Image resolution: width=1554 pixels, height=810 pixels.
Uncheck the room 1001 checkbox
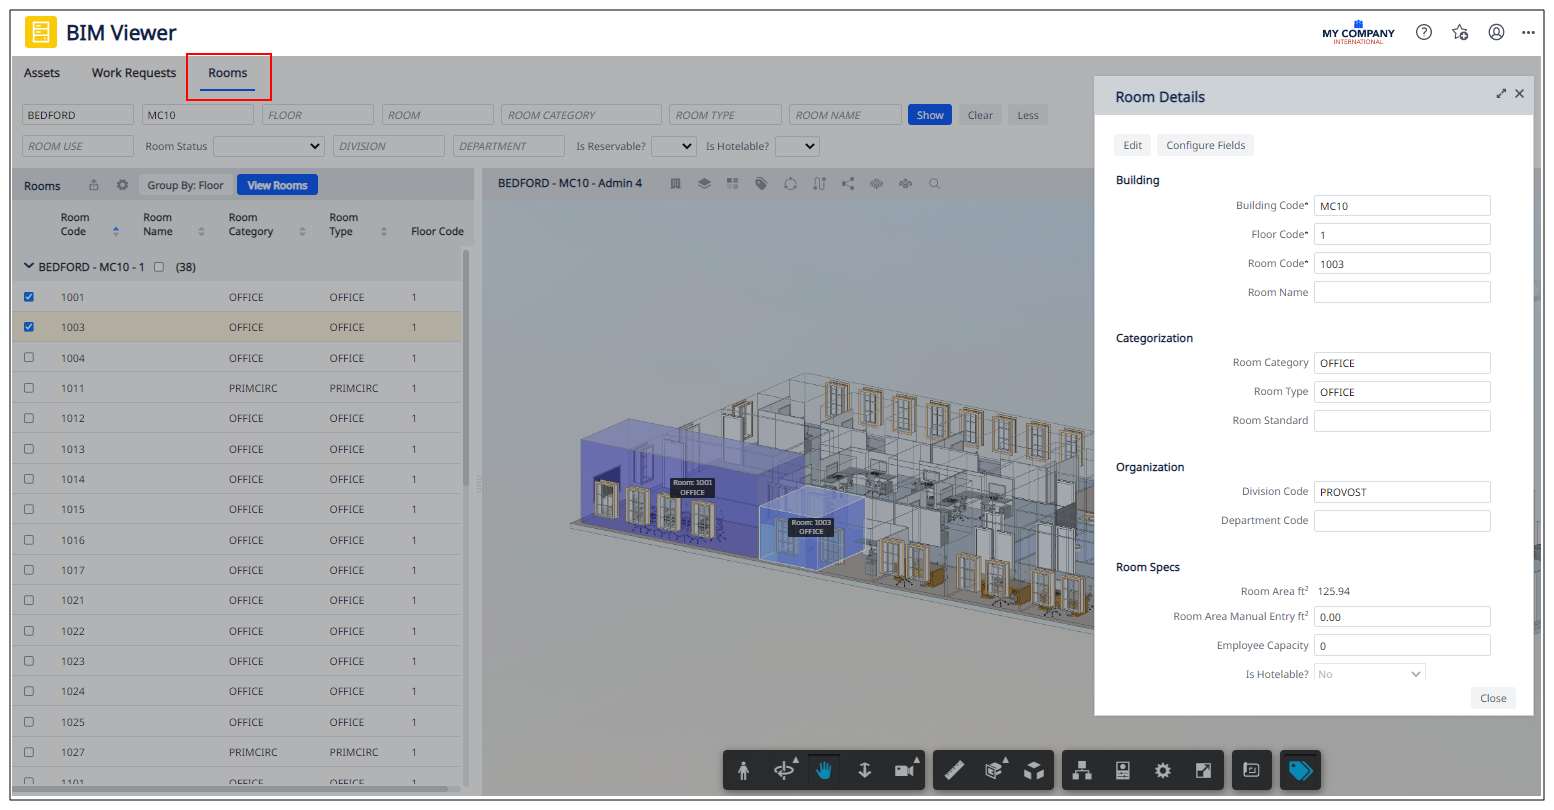coord(29,297)
